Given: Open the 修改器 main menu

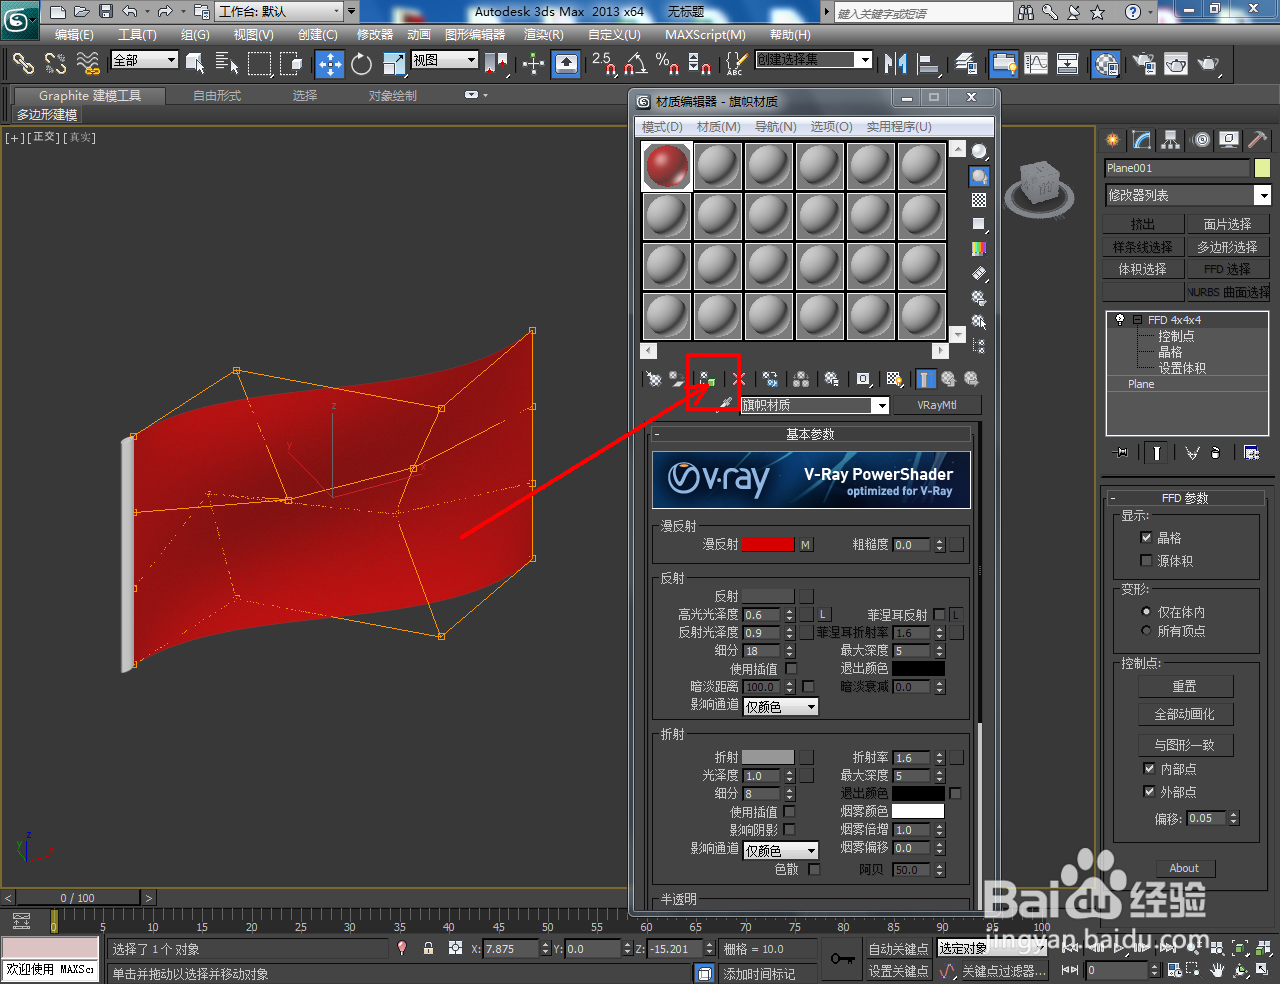Looking at the screenshot, I should click(x=375, y=34).
